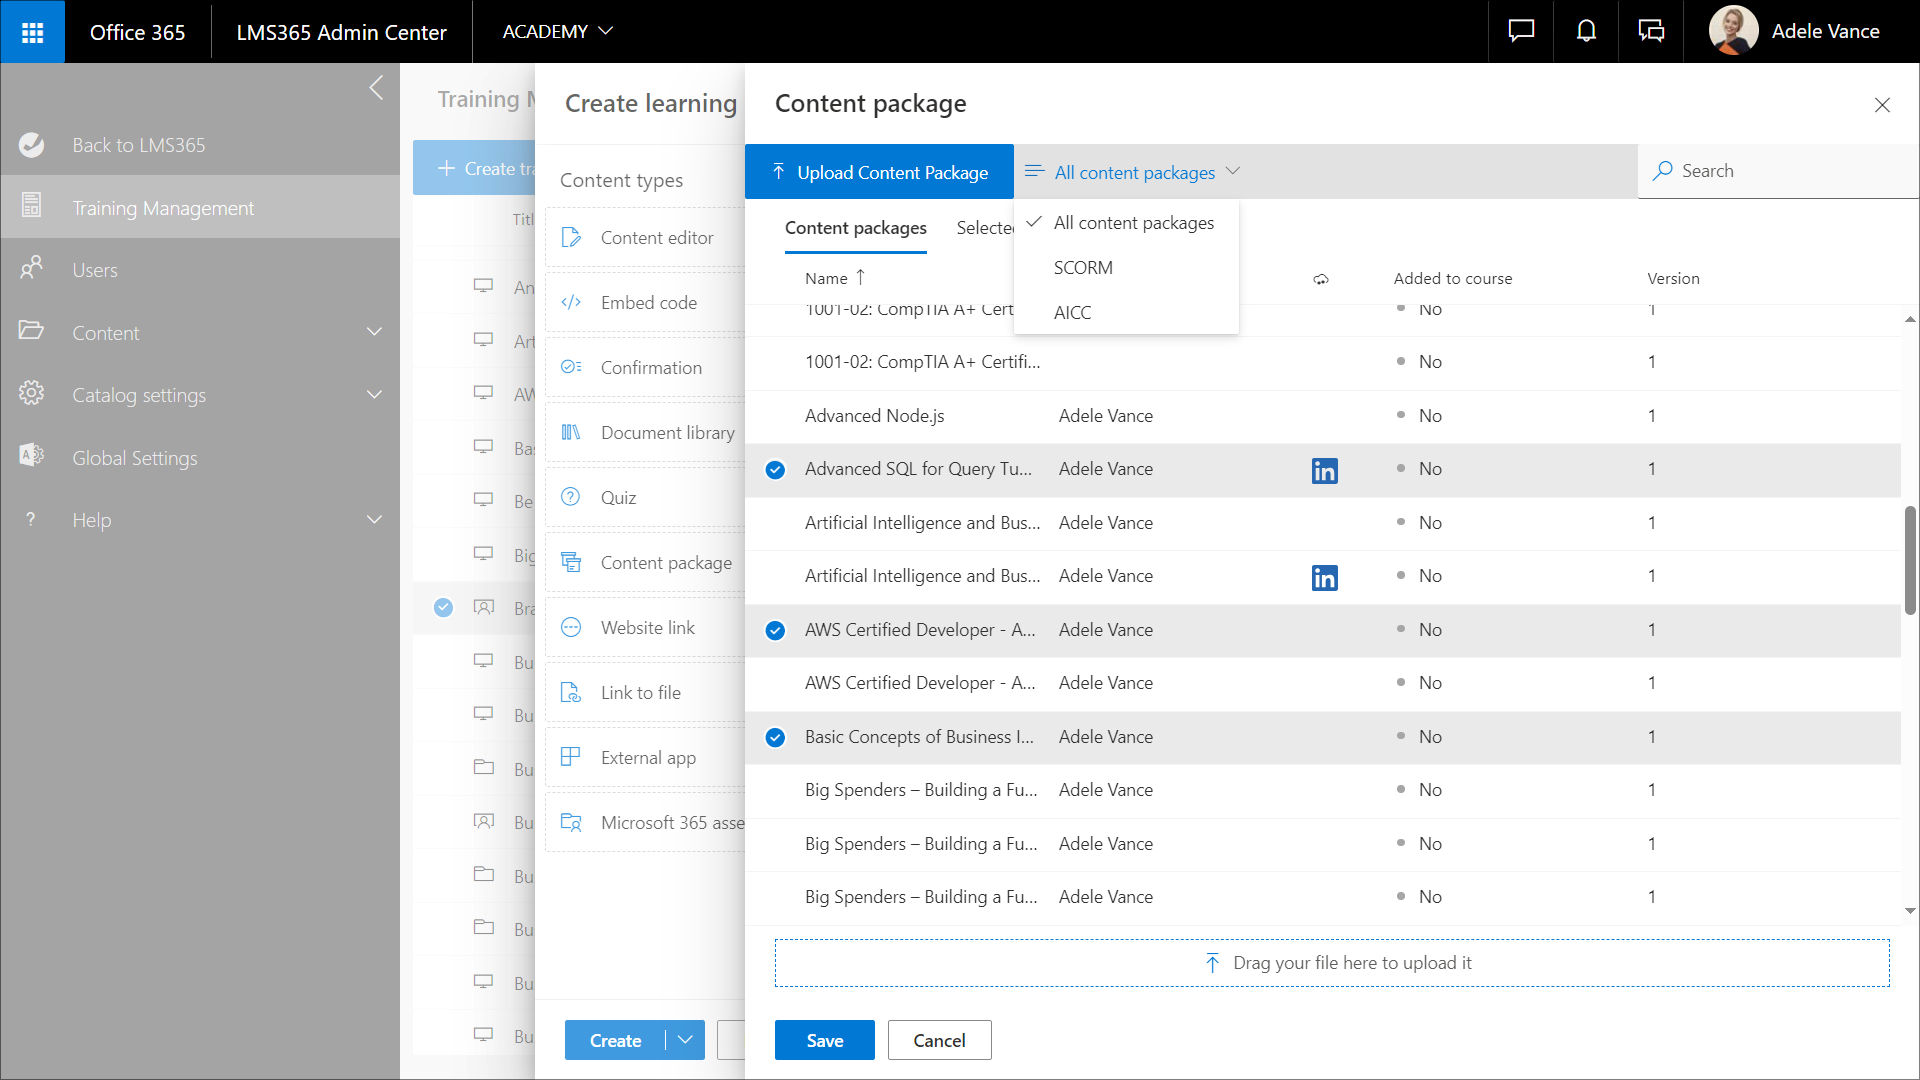Open Adele Vance profile avatar
This screenshot has height=1080, width=1920.
1734,31
